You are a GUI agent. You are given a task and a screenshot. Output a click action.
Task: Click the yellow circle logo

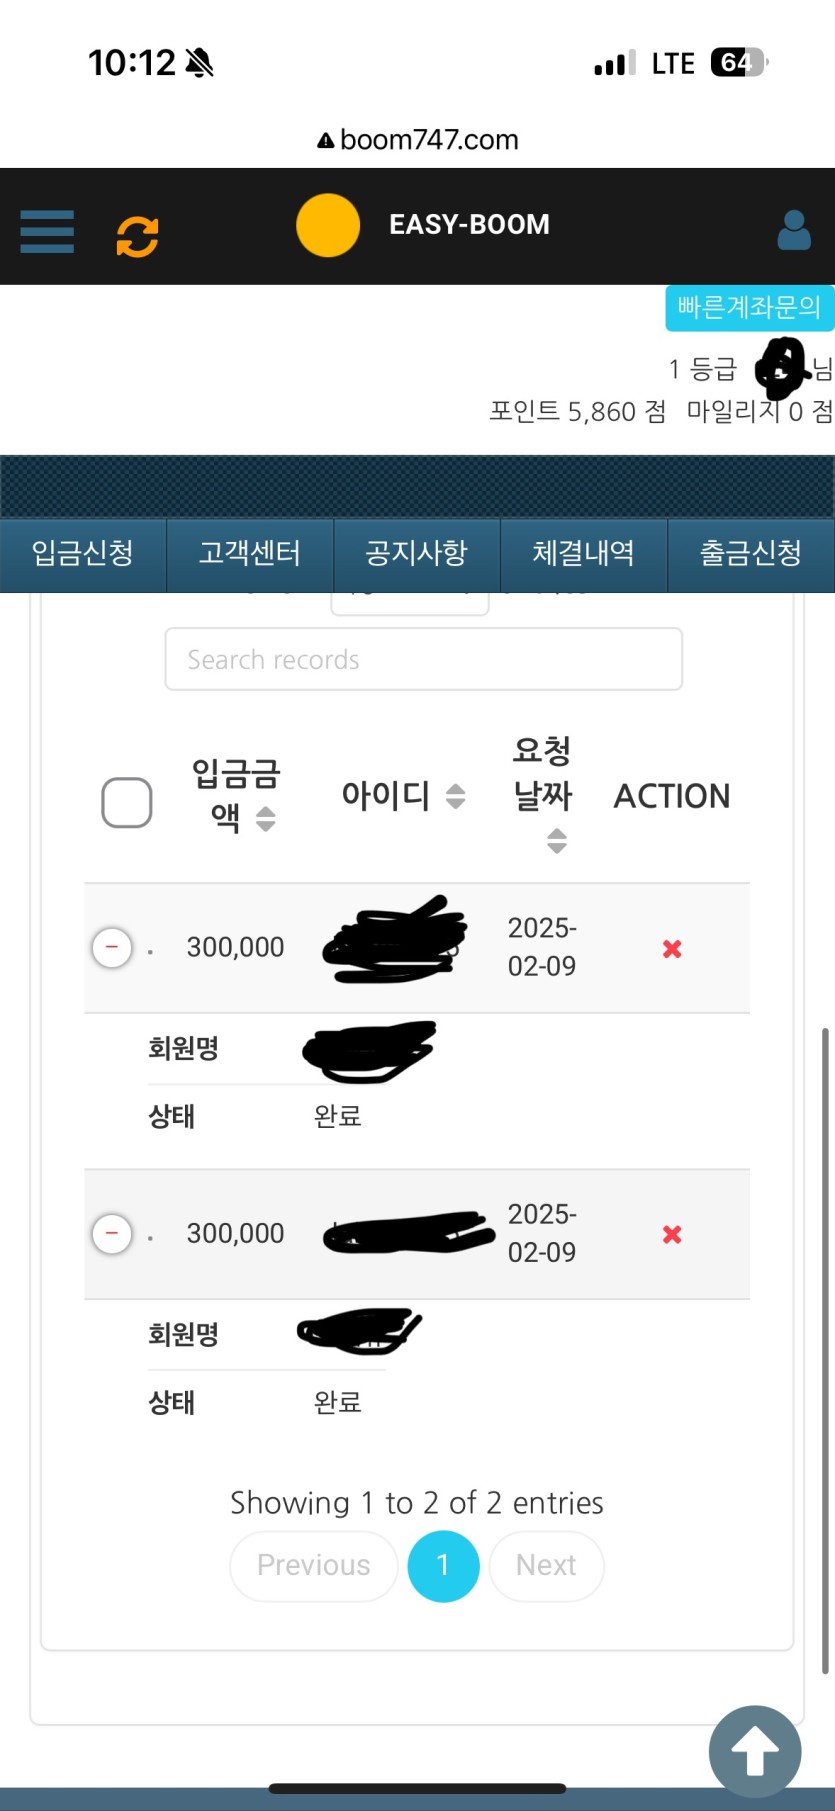[x=328, y=225]
